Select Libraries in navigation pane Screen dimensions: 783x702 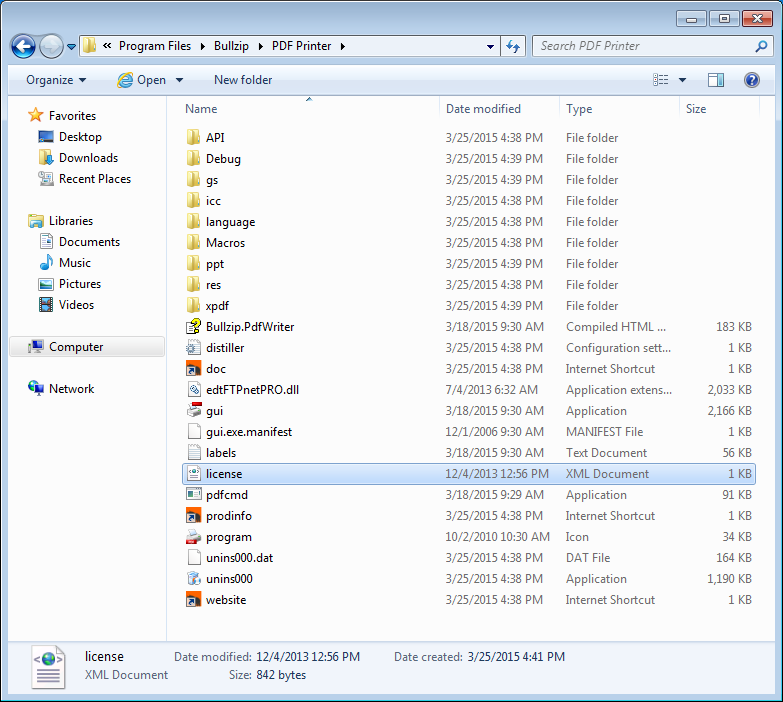tap(61, 221)
